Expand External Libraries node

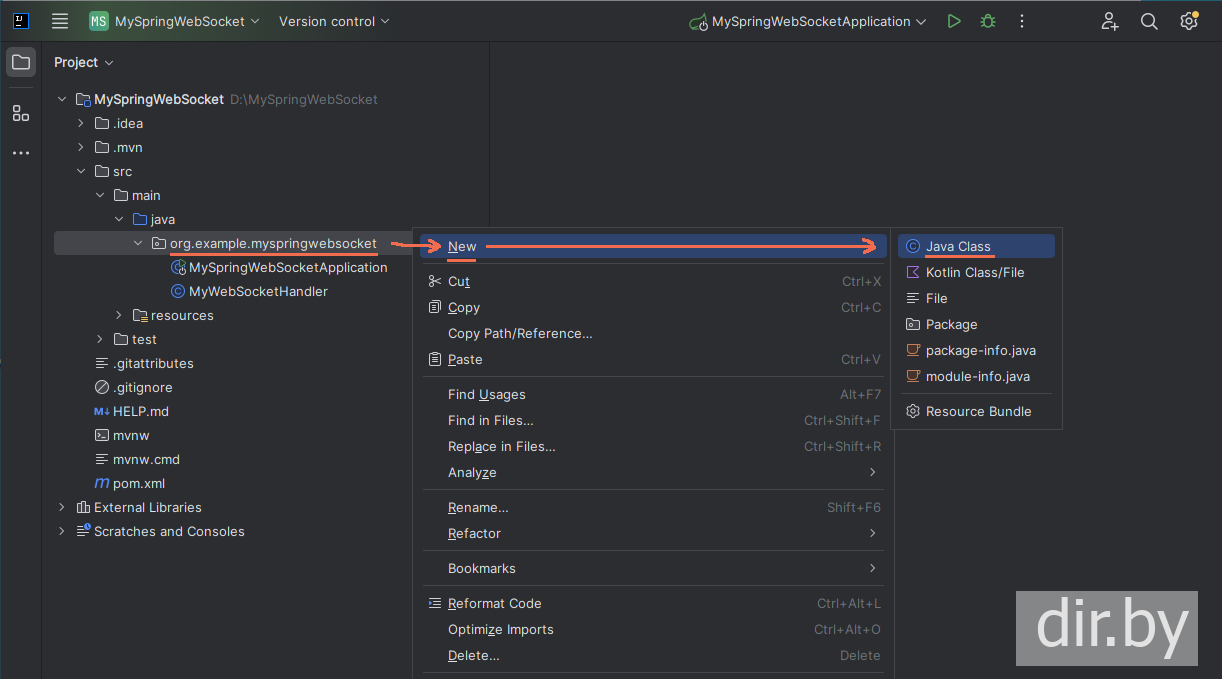[62, 507]
